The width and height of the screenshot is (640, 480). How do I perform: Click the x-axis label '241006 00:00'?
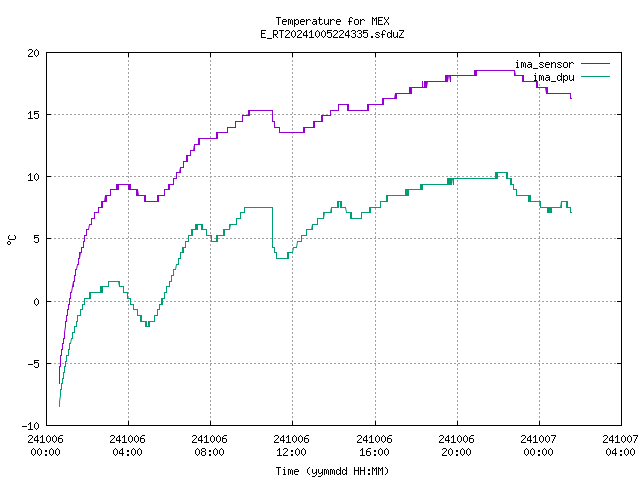click(45, 446)
